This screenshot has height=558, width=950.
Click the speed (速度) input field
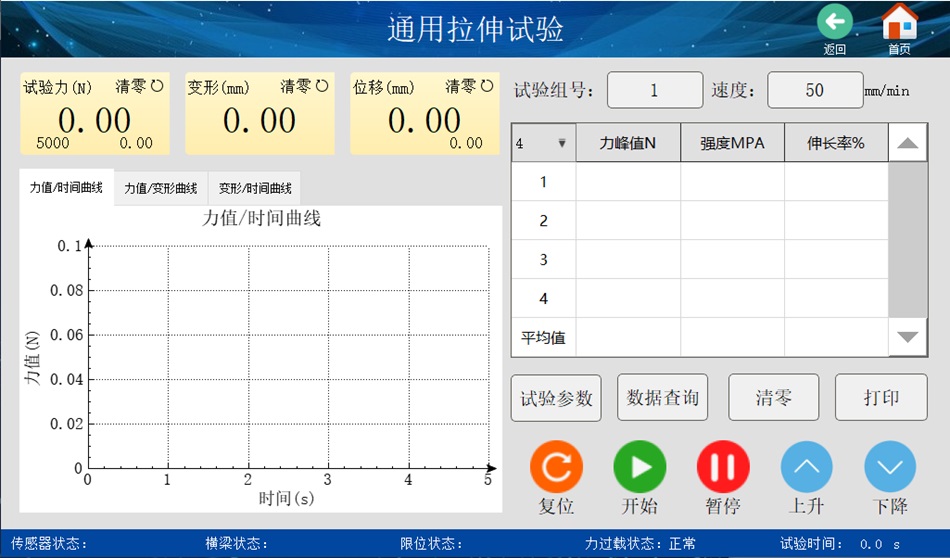[x=814, y=90]
